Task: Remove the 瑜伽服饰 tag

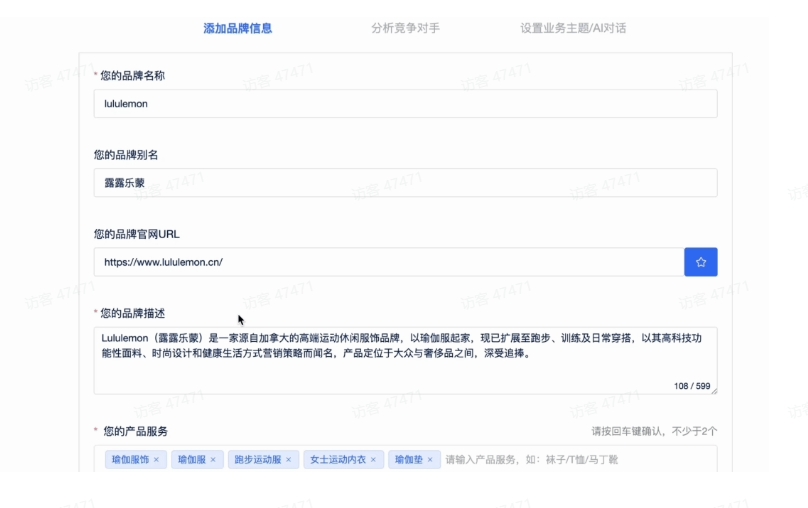Action: pos(156,460)
